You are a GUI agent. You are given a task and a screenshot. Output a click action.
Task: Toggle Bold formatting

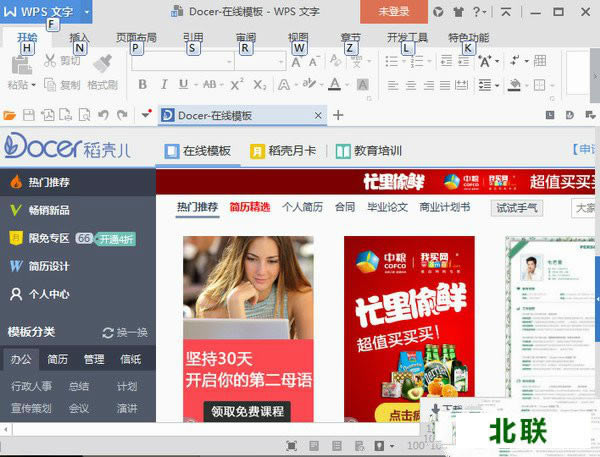click(142, 85)
